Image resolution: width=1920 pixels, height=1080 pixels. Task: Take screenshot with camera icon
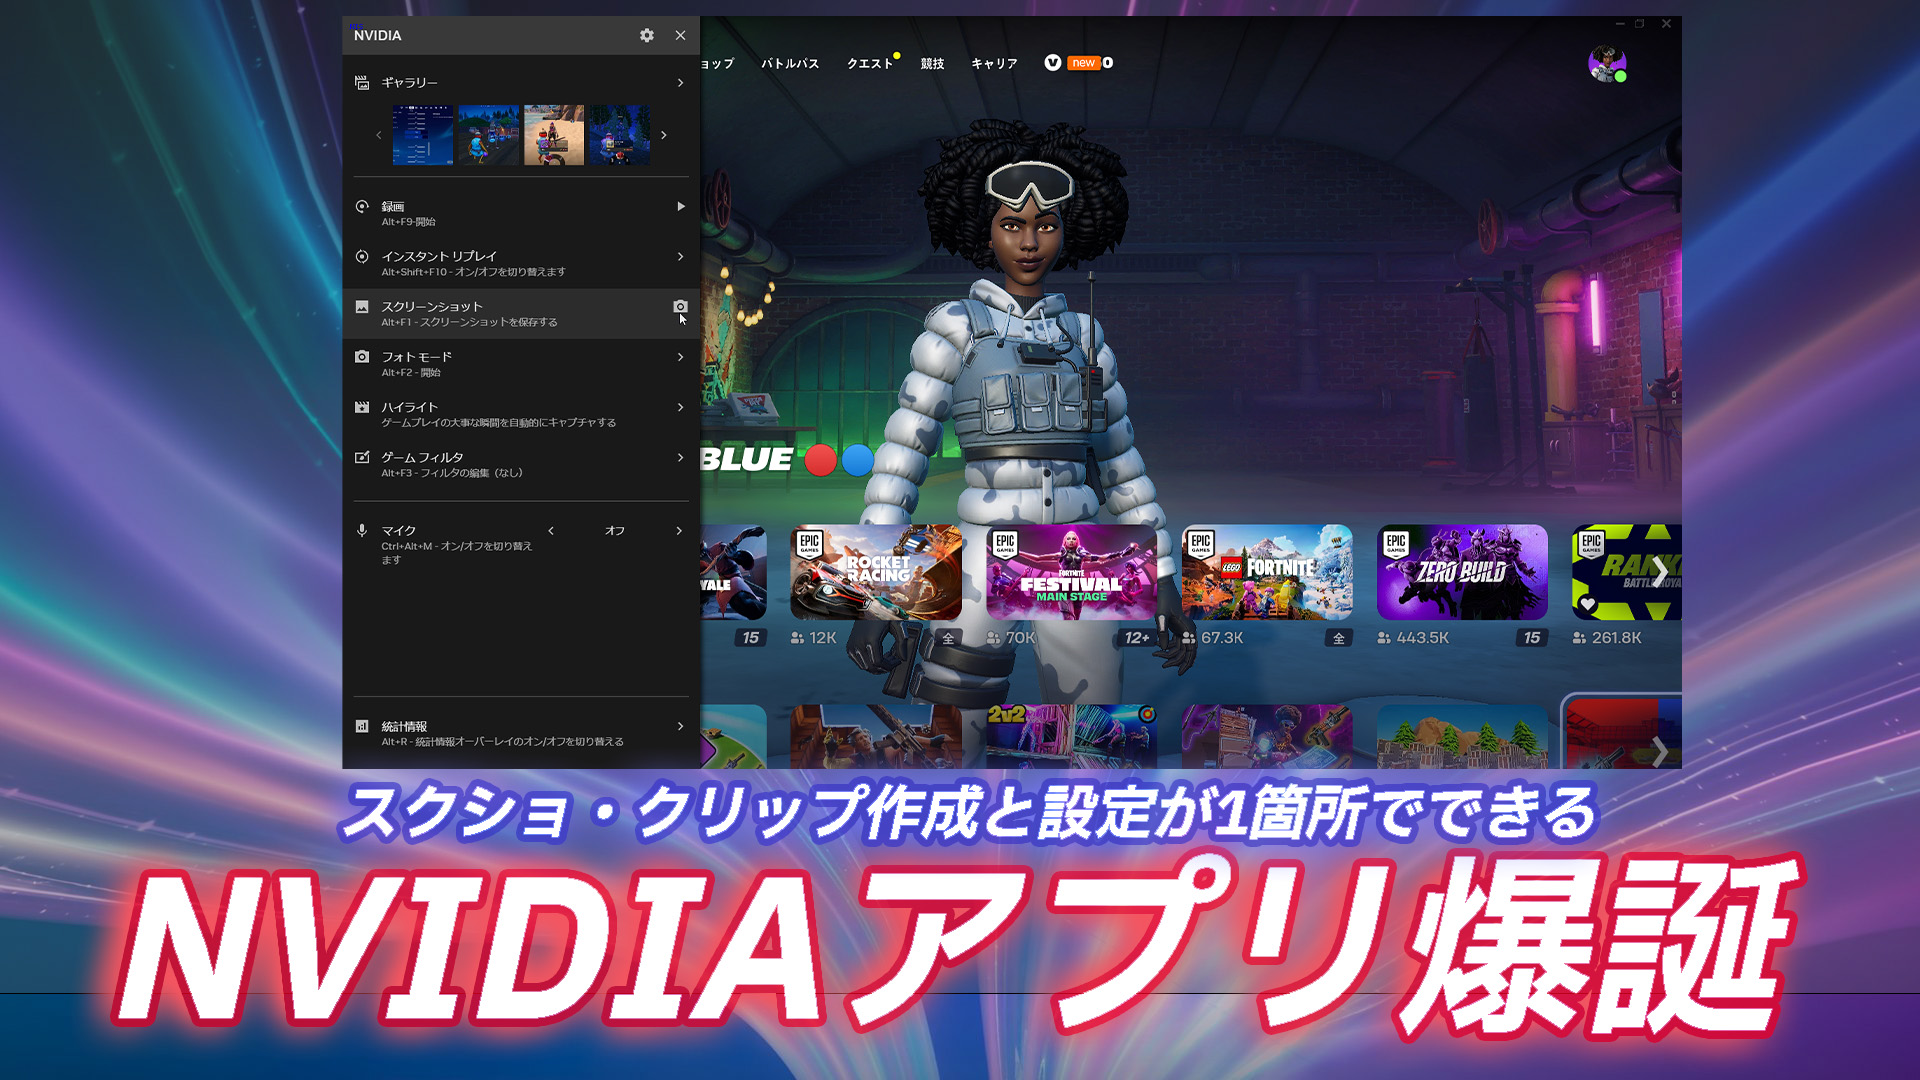pos(680,307)
